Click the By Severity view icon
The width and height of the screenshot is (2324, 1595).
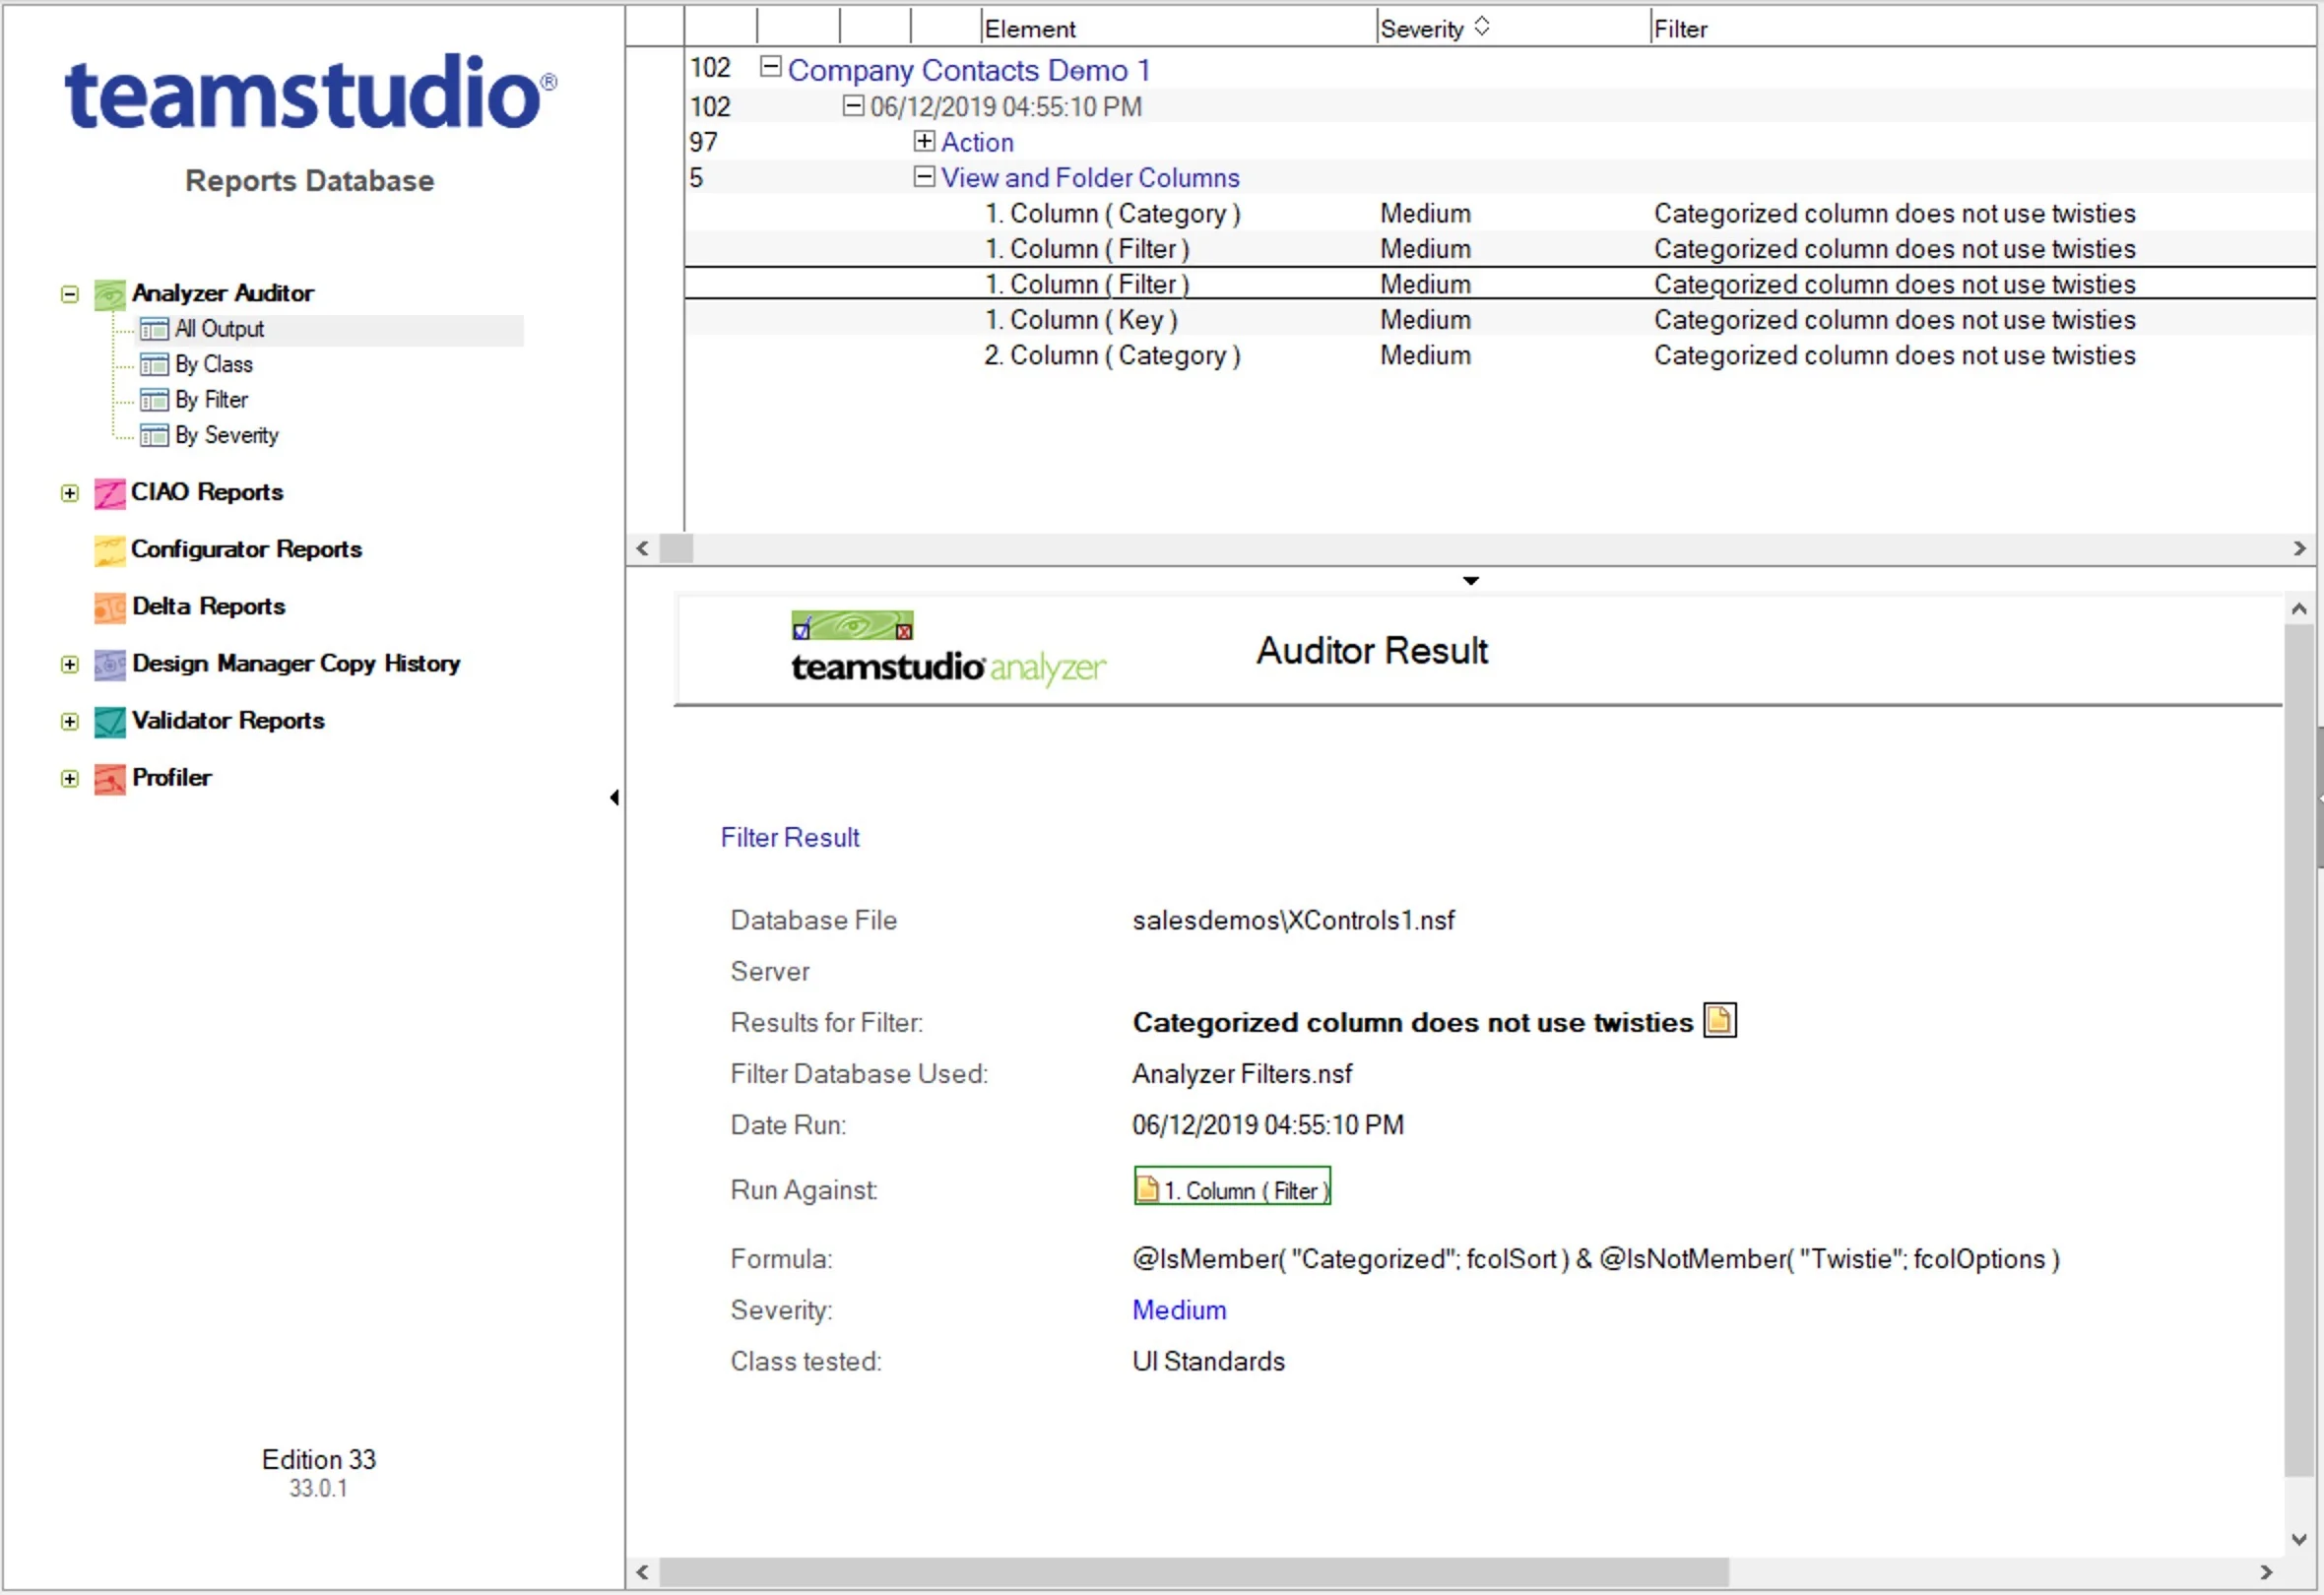click(x=154, y=436)
